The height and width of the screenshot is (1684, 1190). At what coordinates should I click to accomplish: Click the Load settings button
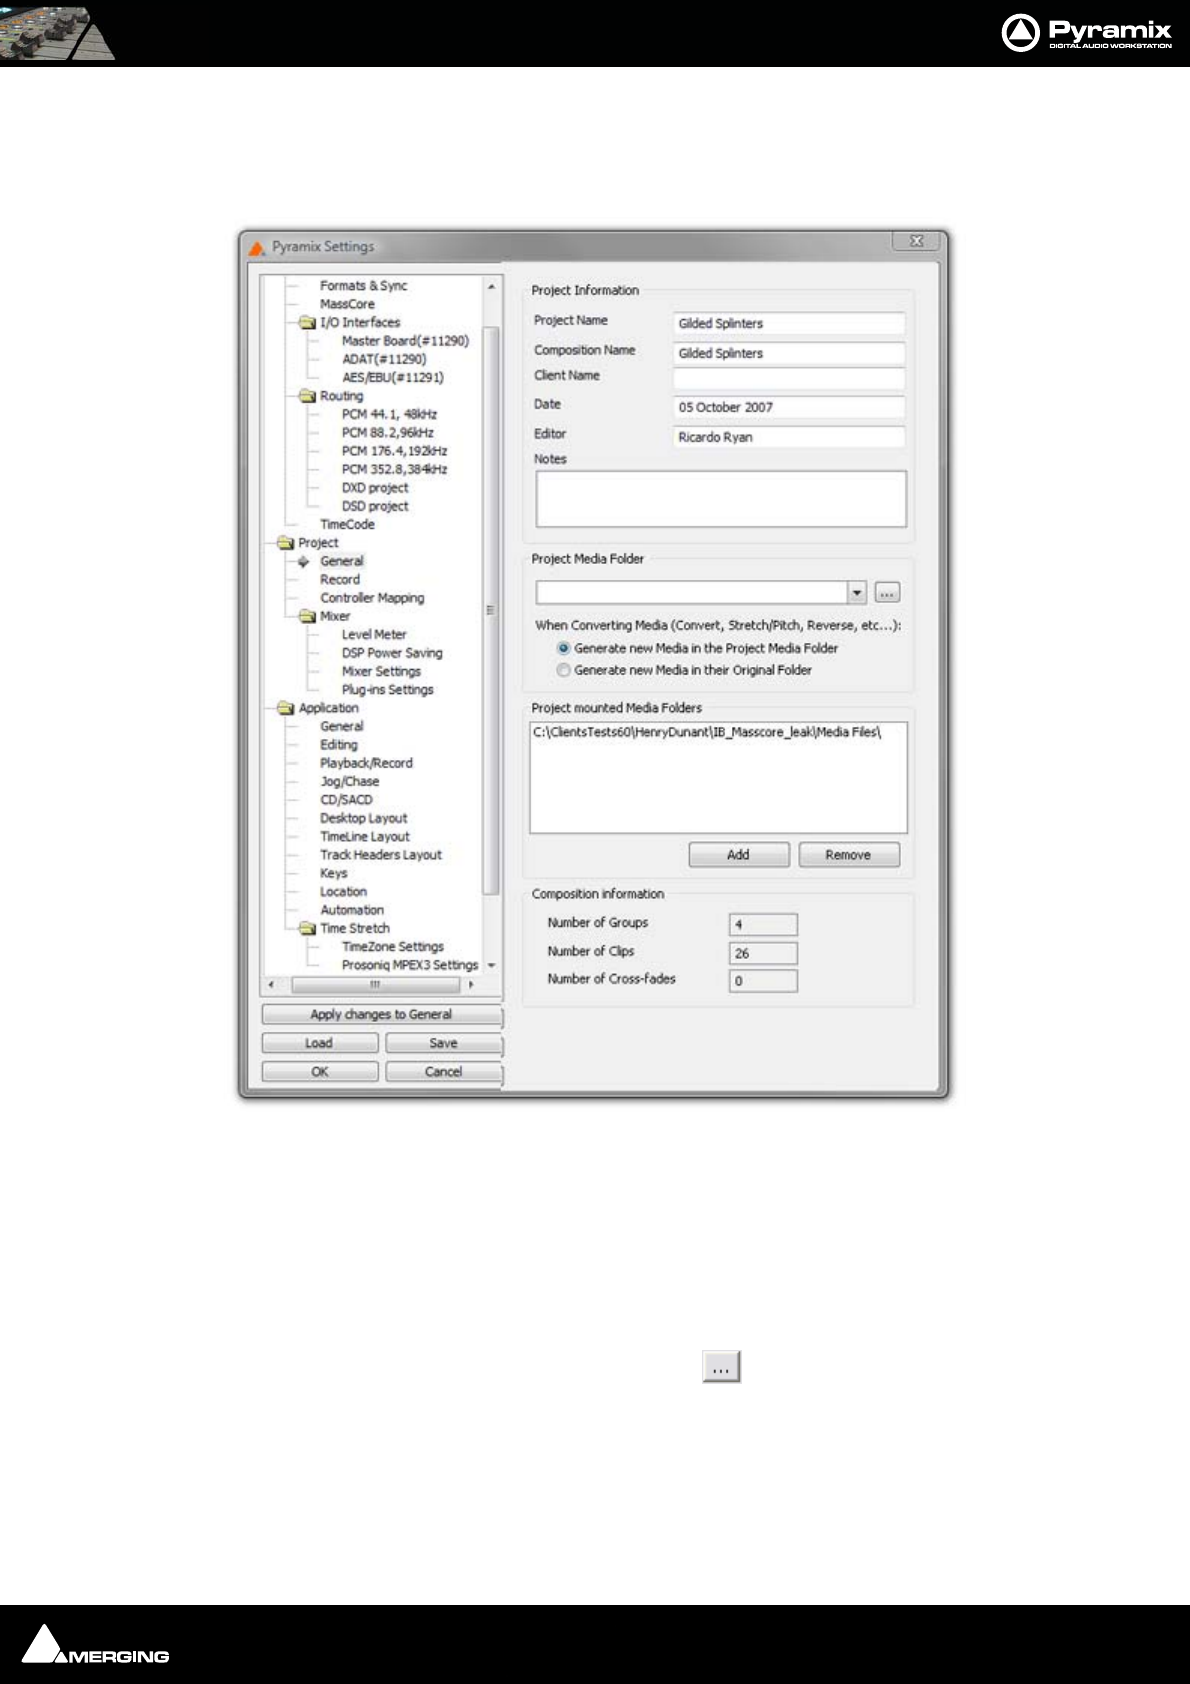pos(320,1043)
